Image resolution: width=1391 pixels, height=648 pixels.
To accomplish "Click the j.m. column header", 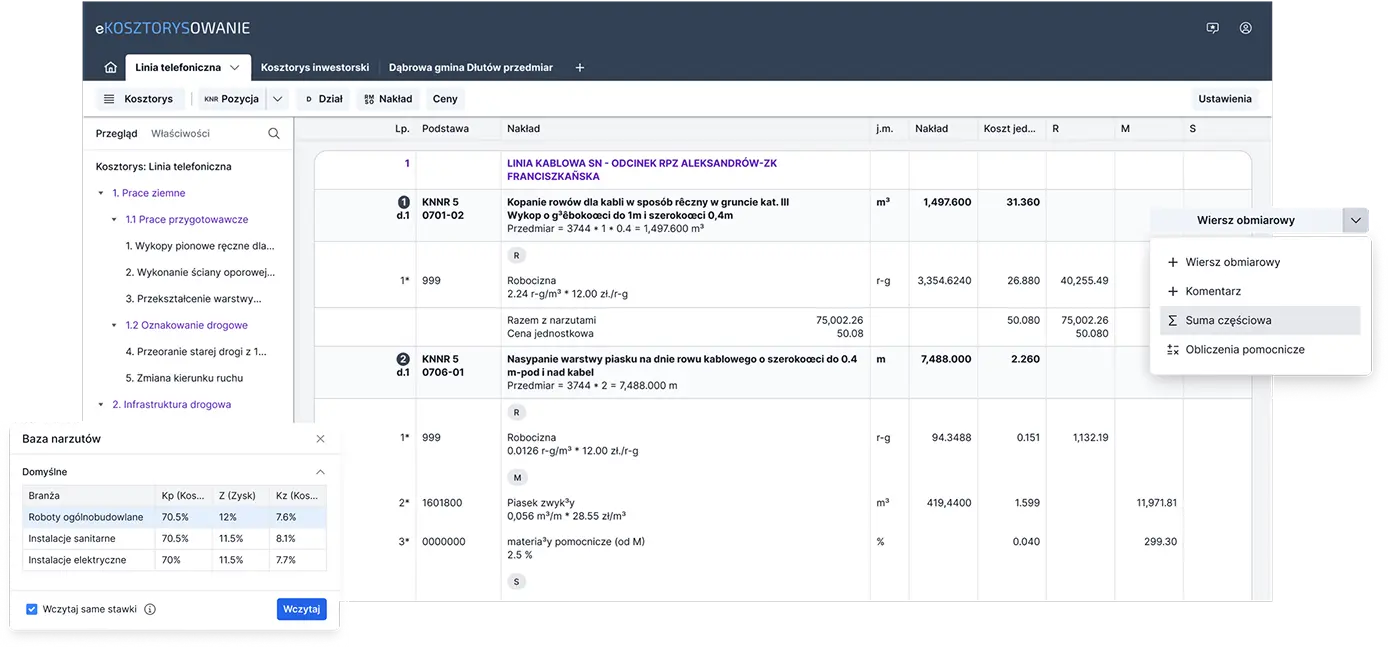I will (884, 129).
